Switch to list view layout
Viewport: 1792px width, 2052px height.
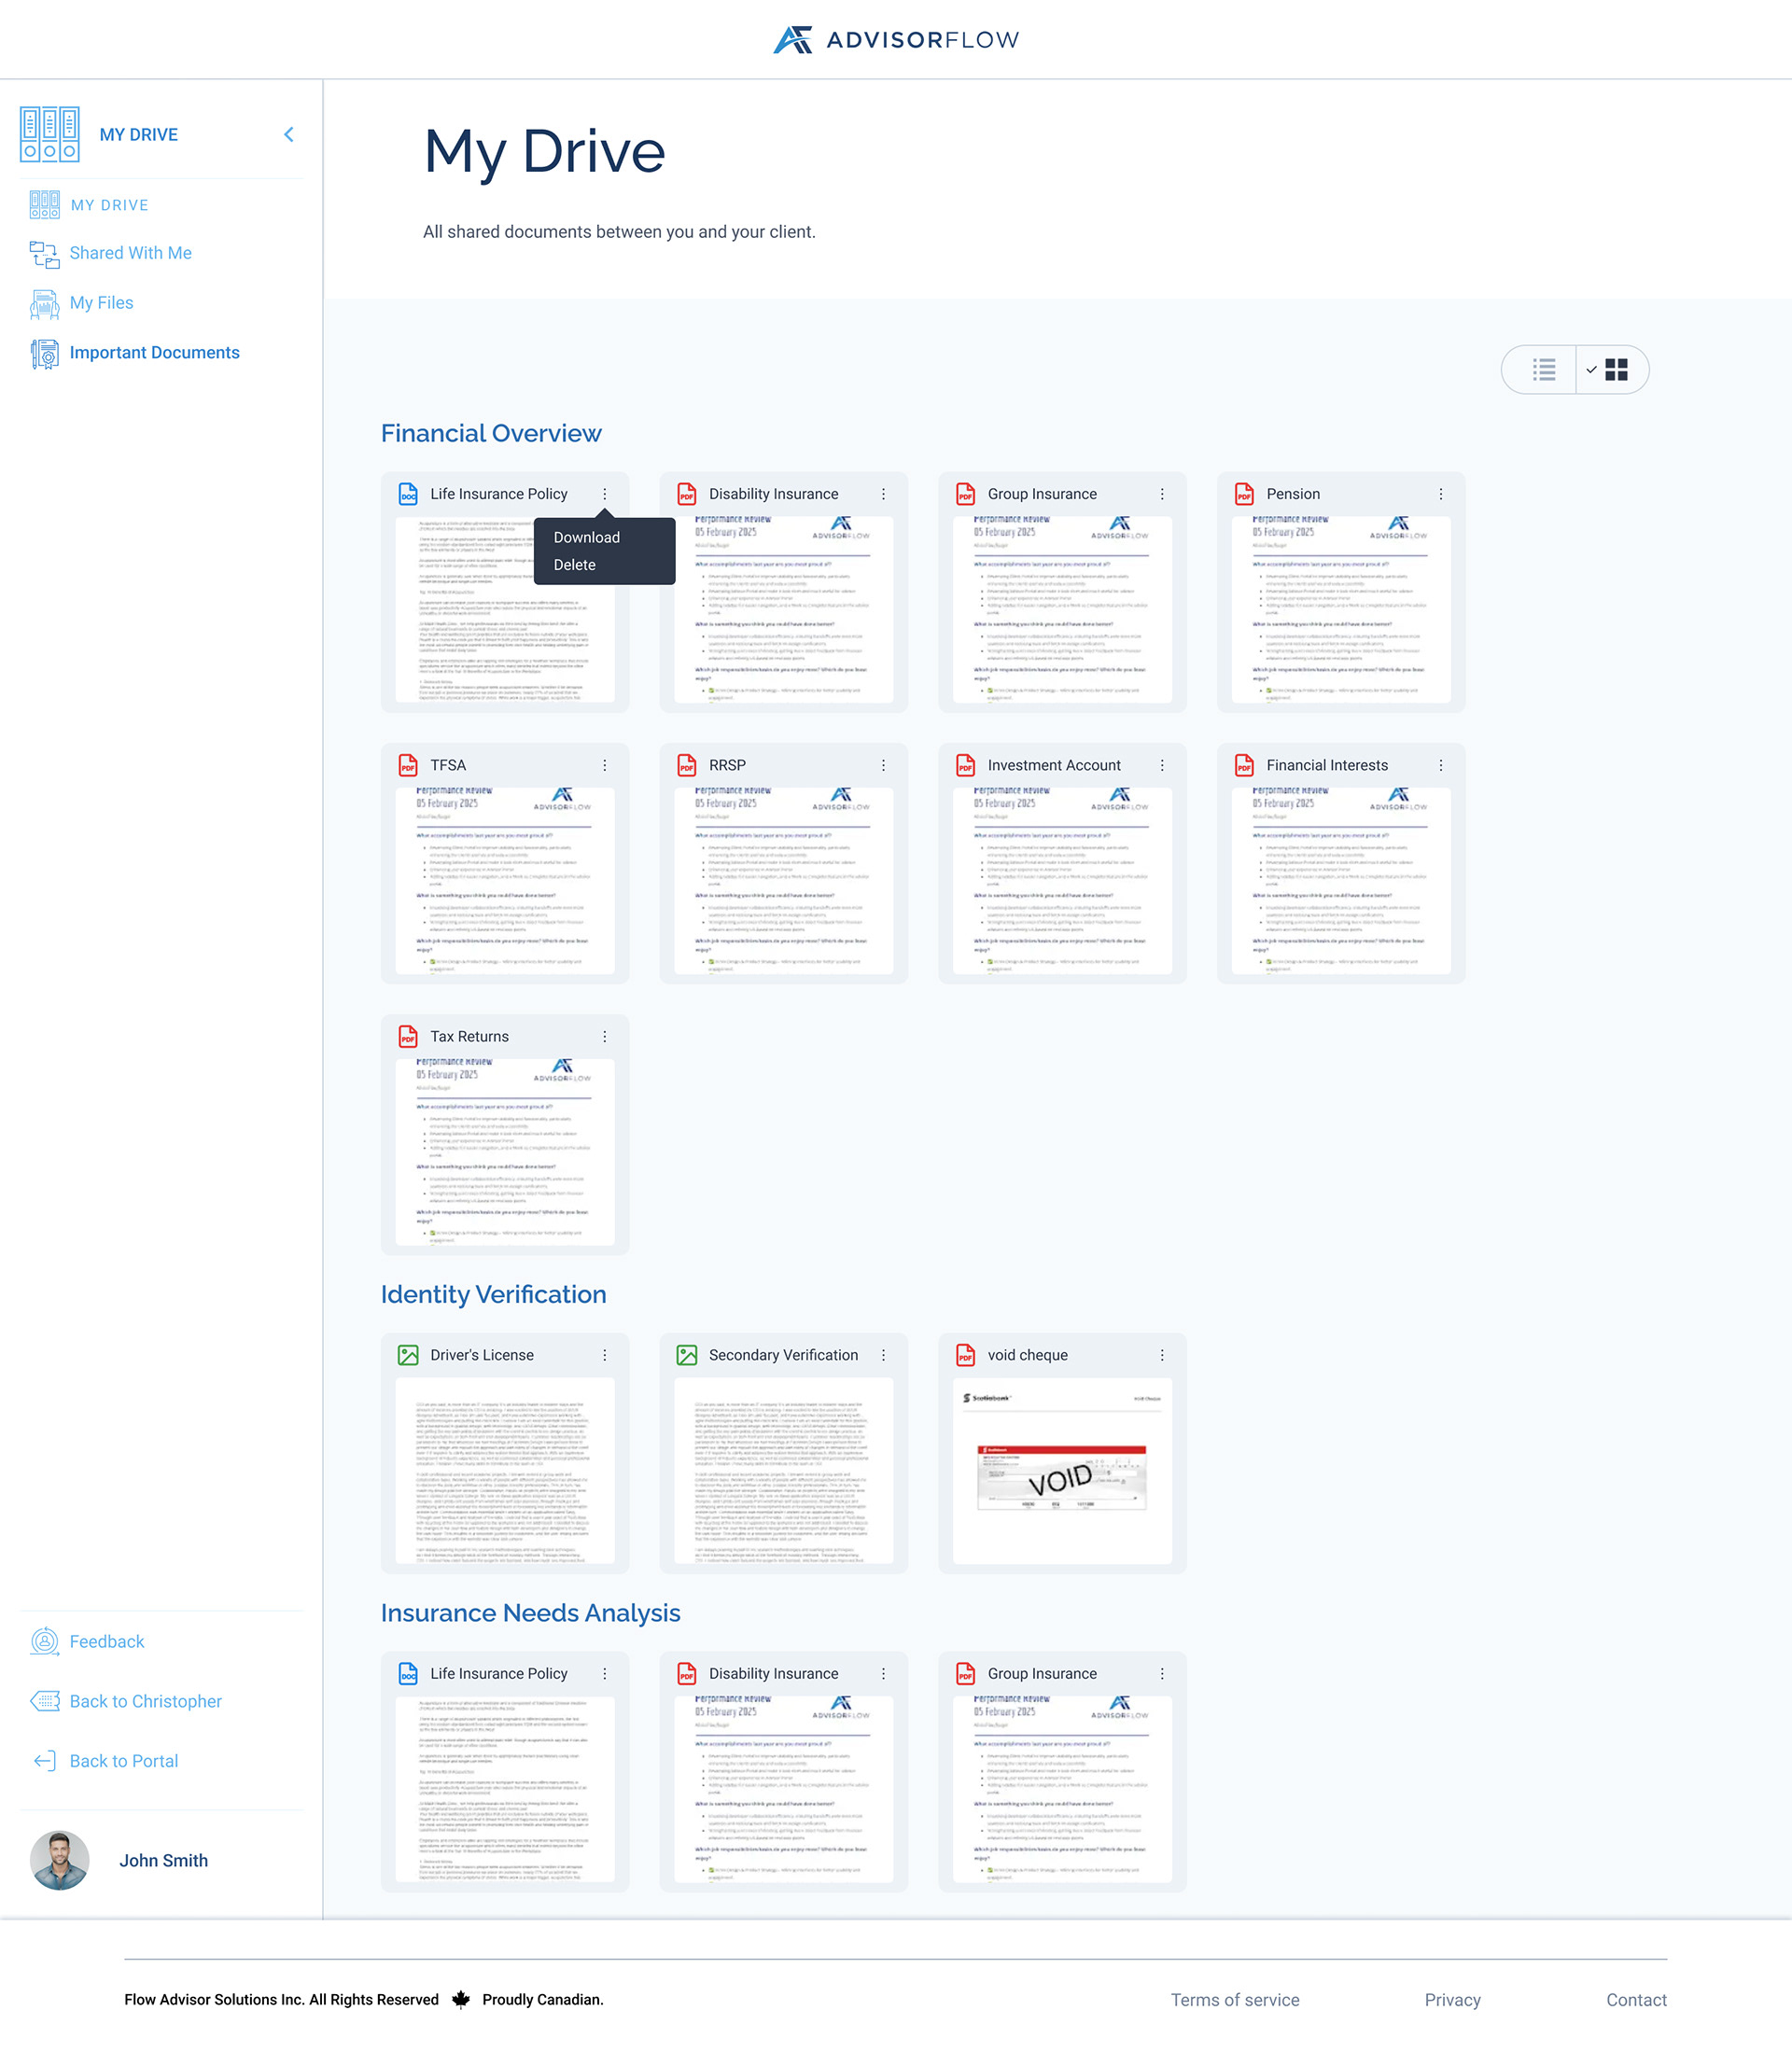[x=1543, y=370]
